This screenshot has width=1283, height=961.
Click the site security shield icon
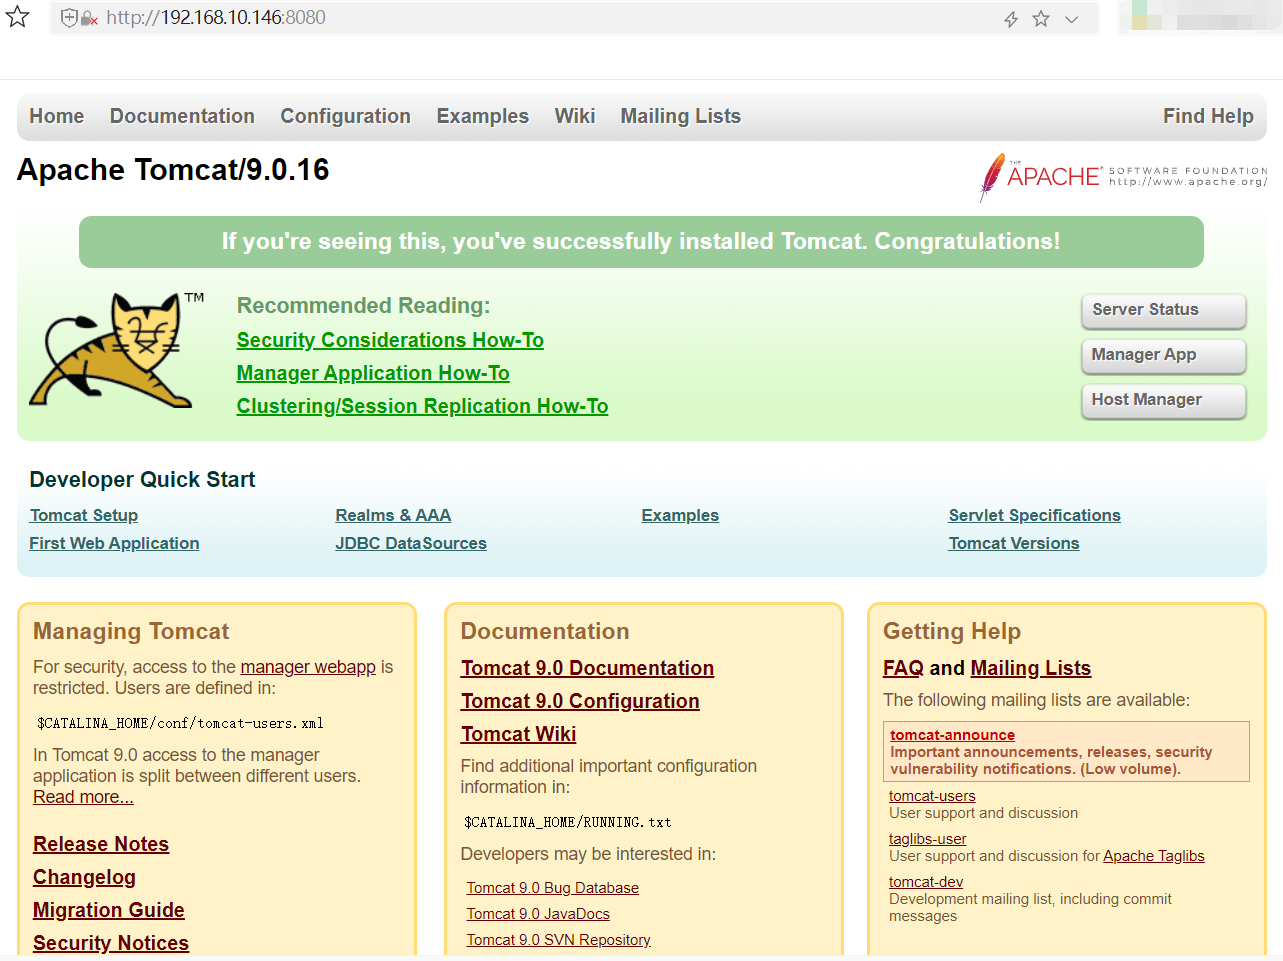click(x=69, y=18)
